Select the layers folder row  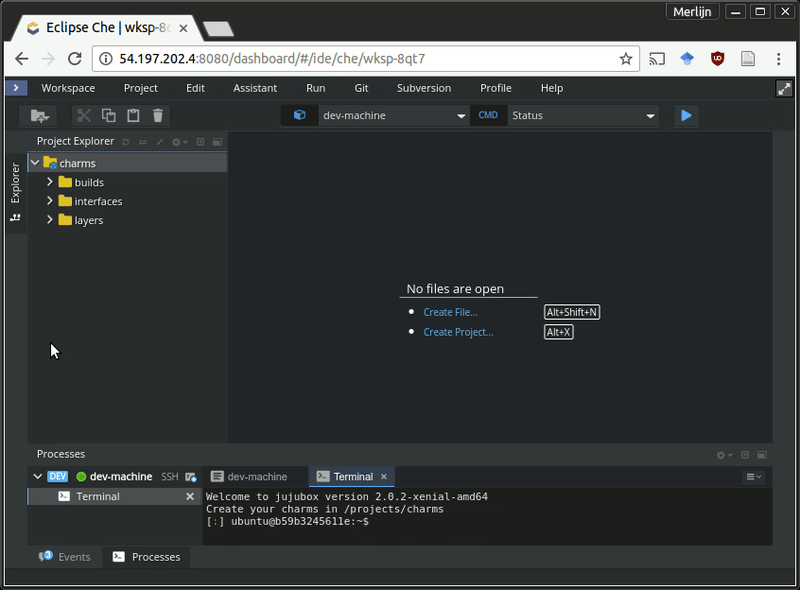point(128,220)
